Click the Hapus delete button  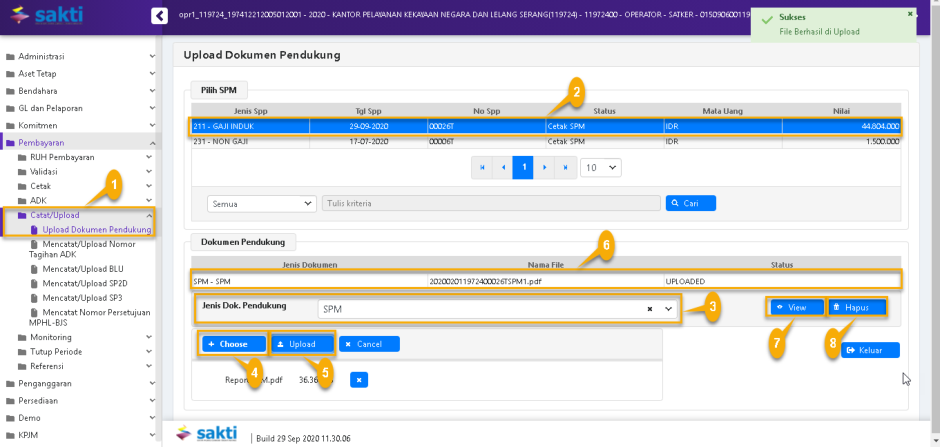click(x=857, y=307)
